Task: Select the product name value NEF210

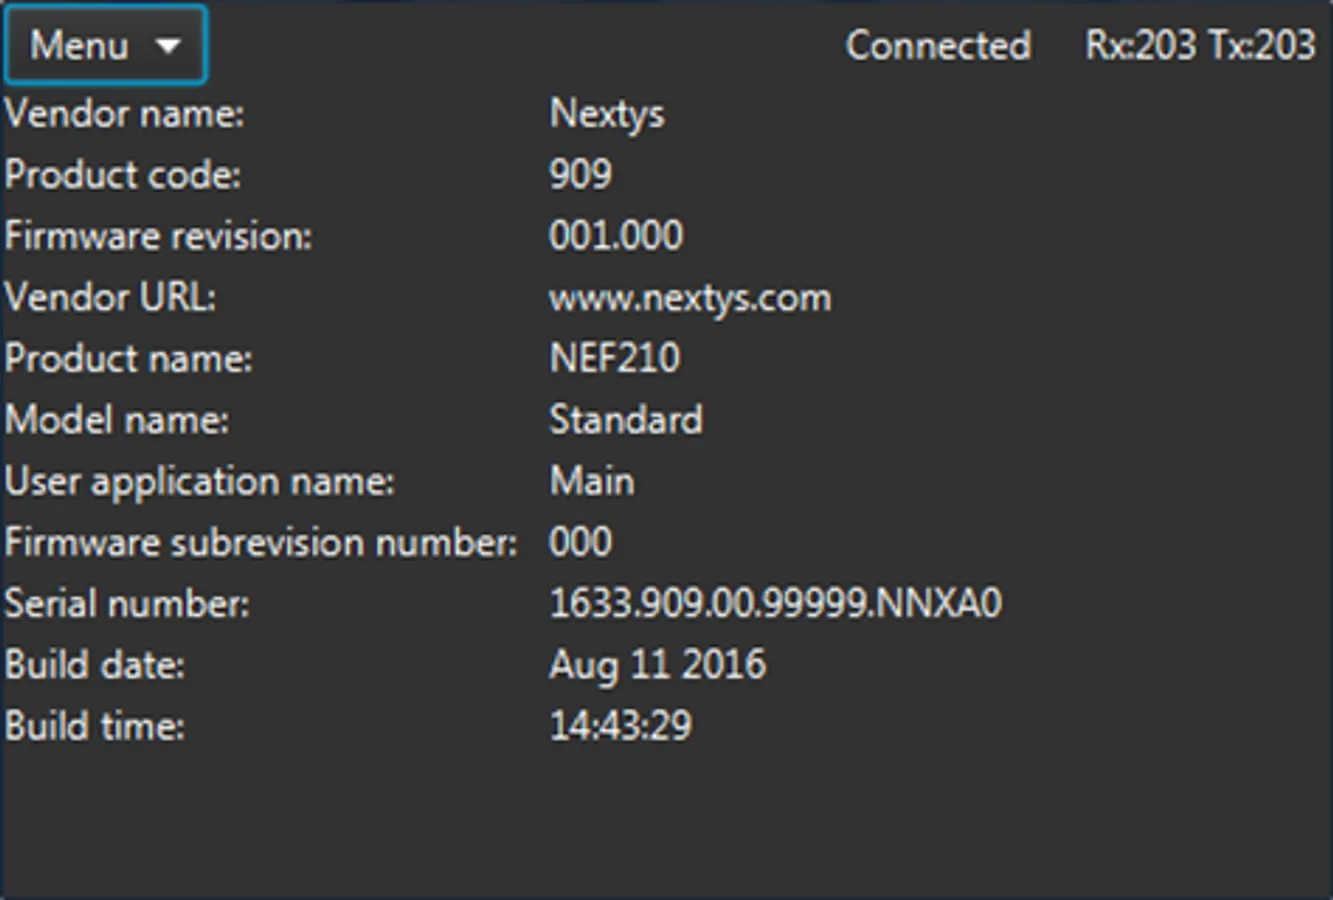Action: (614, 358)
